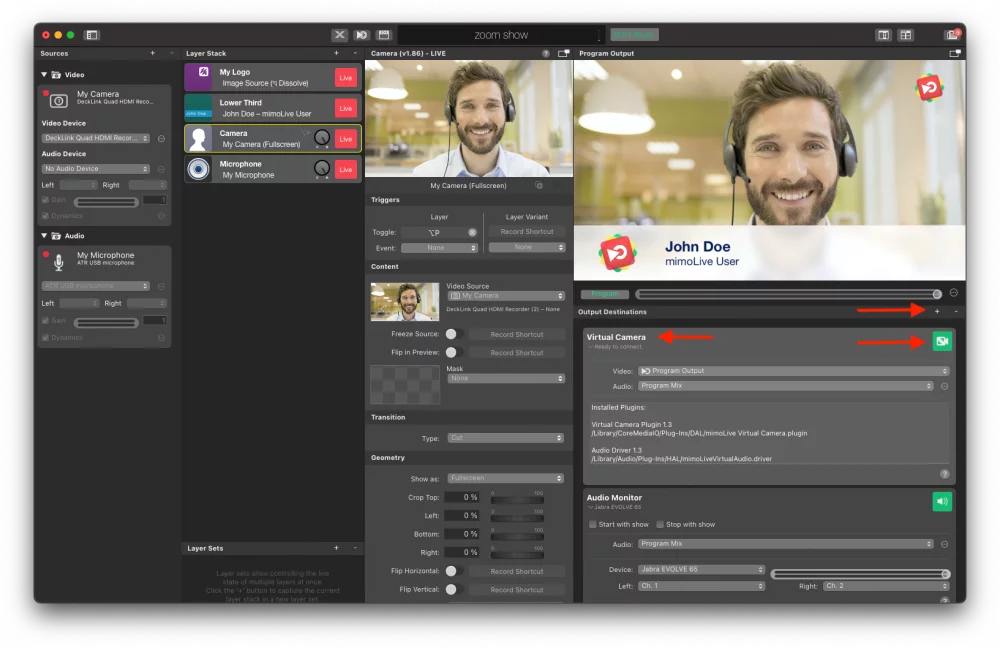Toggle the Flip Horizontal switch
This screenshot has width=1000, height=648.
[452, 571]
